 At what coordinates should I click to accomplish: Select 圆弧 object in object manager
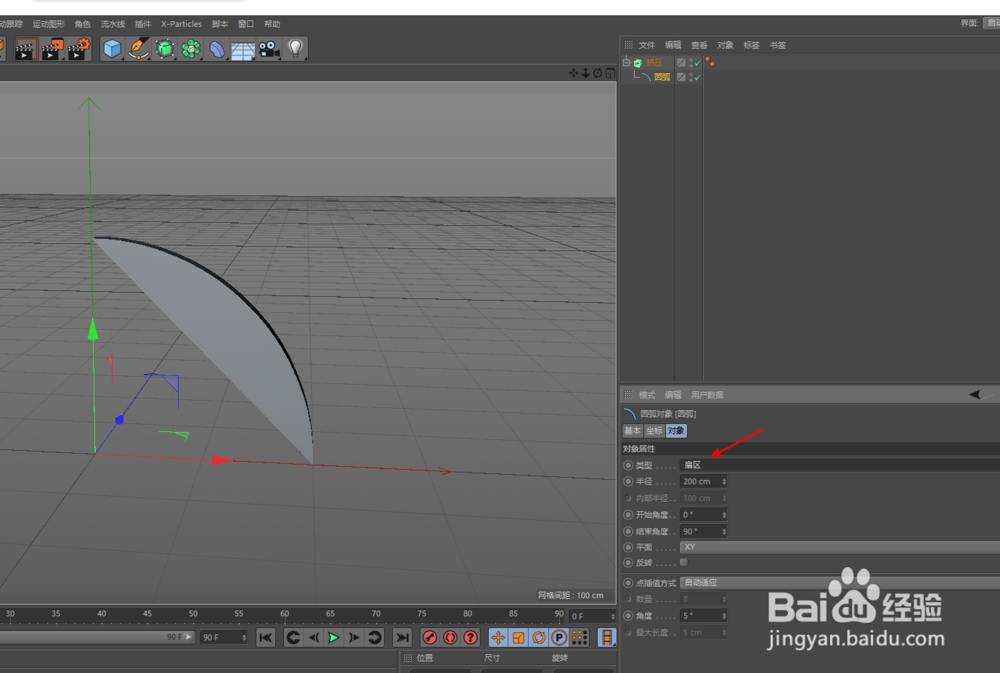(x=662, y=77)
